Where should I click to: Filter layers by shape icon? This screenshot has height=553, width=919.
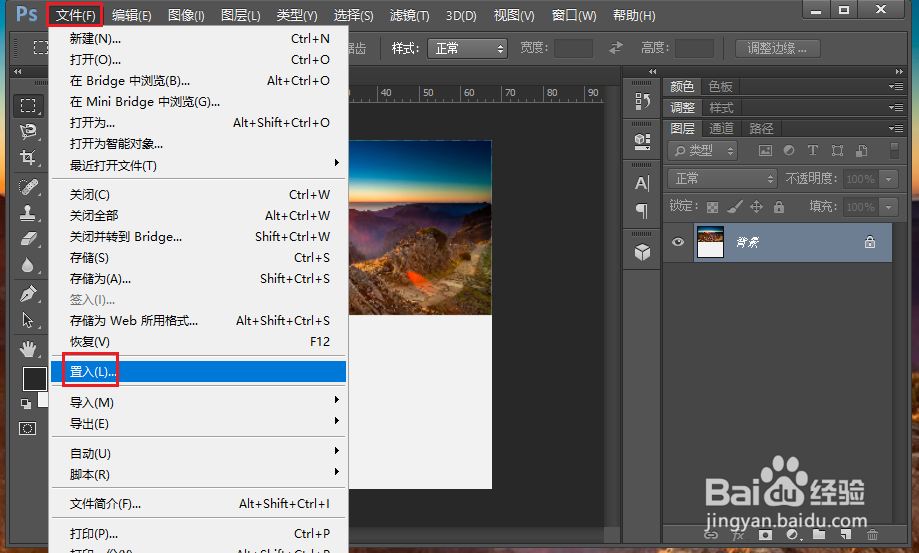837,151
